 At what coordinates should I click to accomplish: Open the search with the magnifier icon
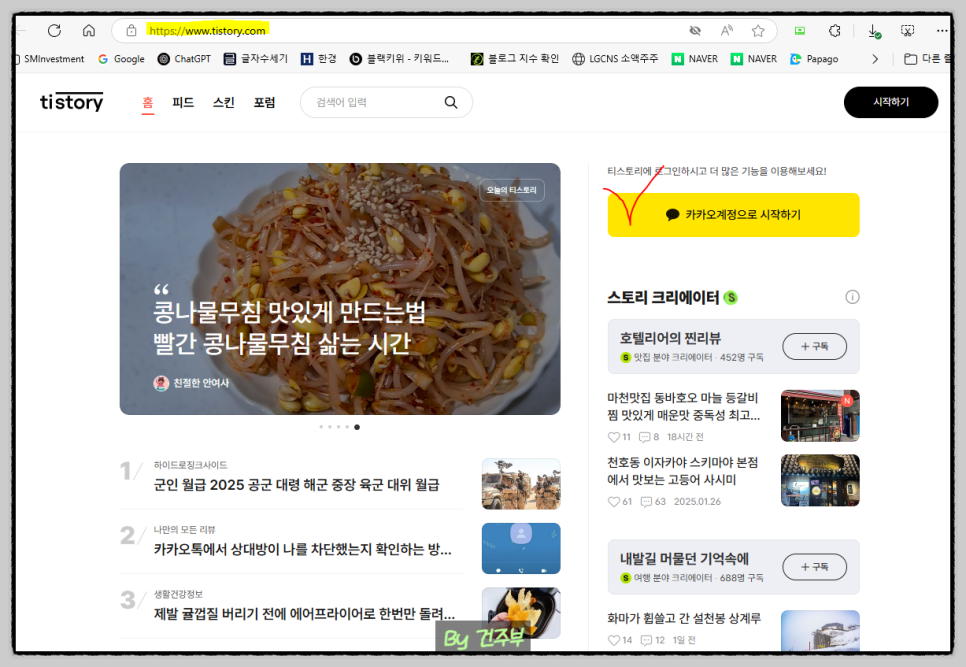[x=451, y=102]
